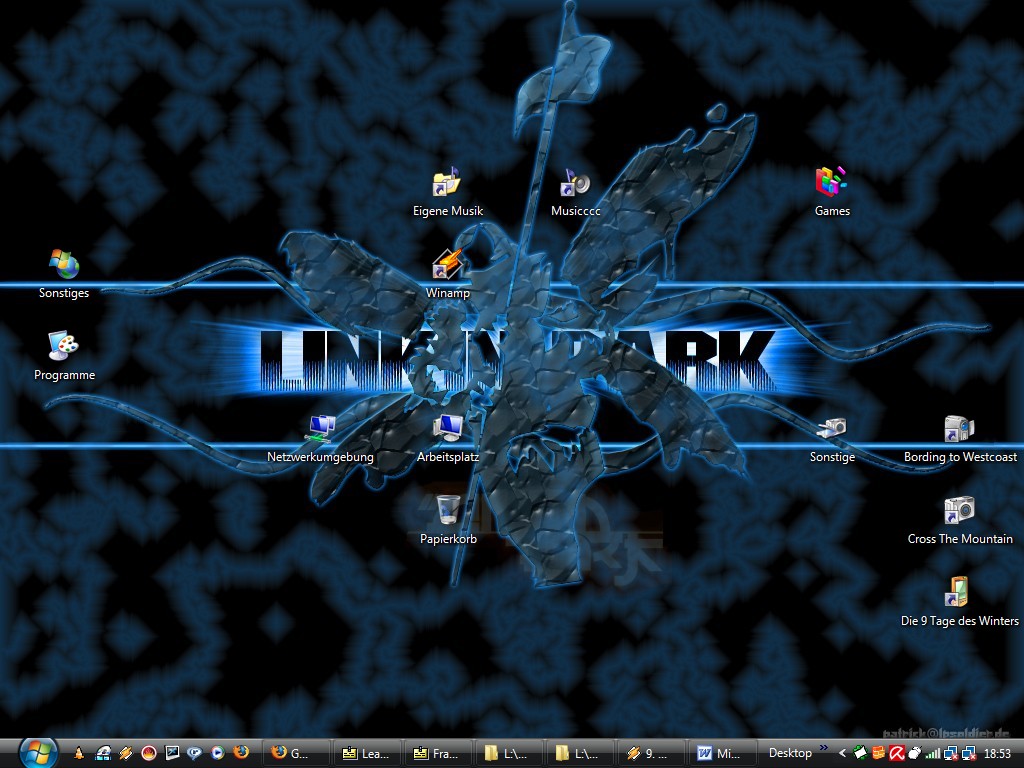Open the Programme desktop icon
The width and height of the screenshot is (1024, 768).
click(x=64, y=357)
